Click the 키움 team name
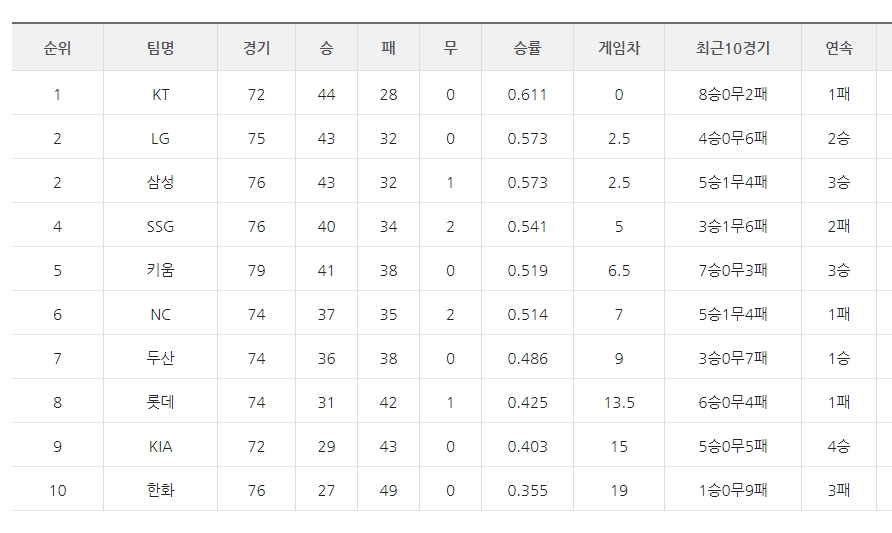This screenshot has height=533, width=892. (160, 271)
